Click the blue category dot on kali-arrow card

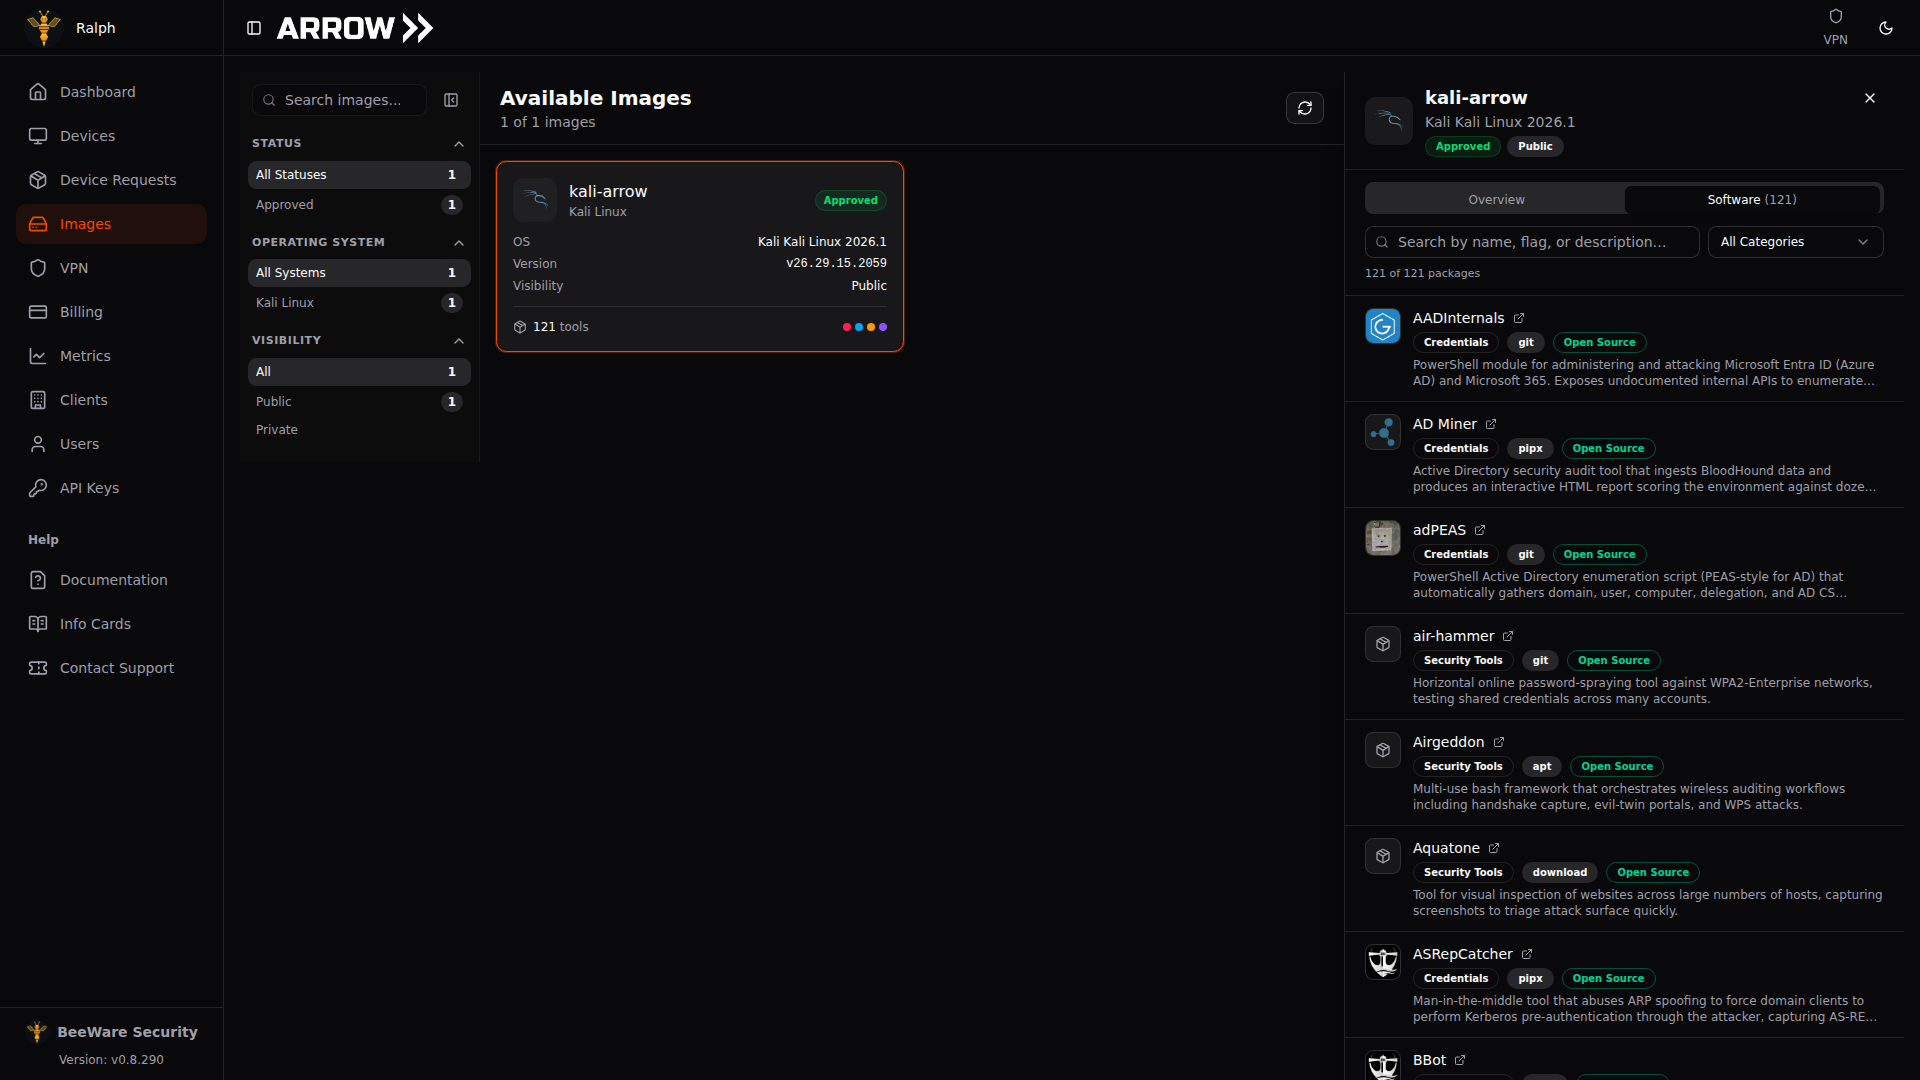tap(859, 327)
